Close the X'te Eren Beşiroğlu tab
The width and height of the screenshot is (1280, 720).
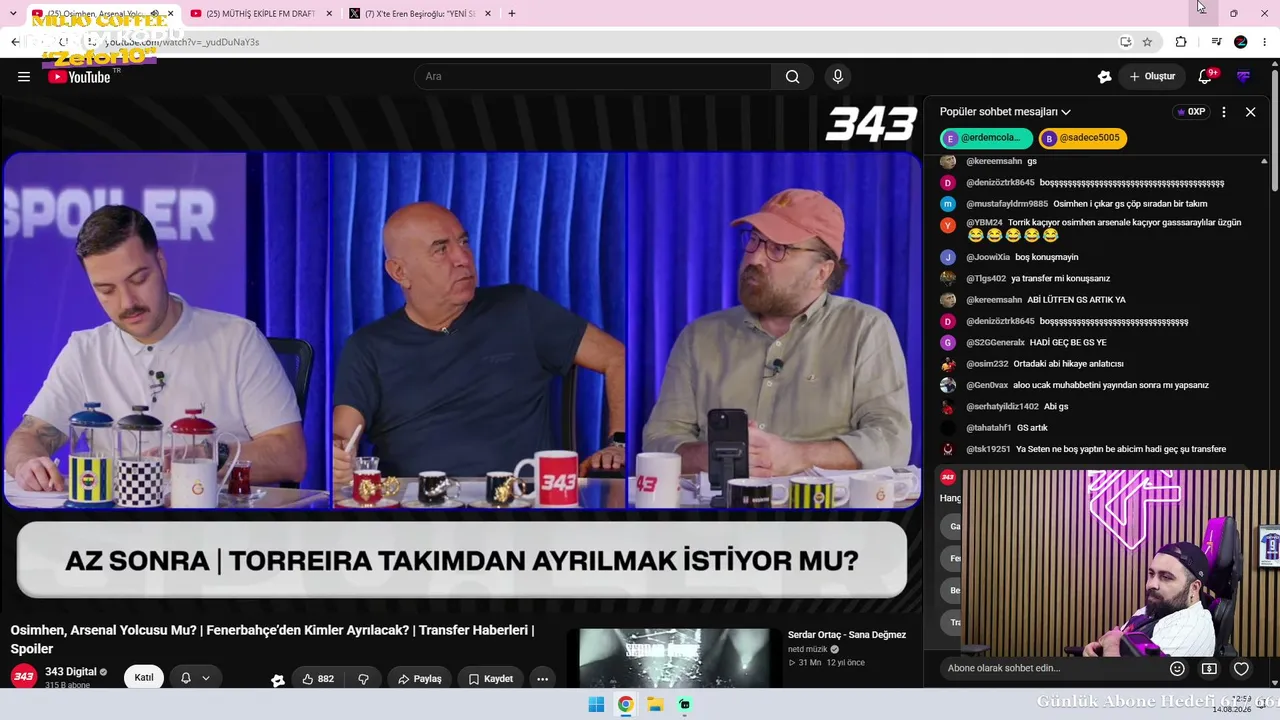[489, 14]
